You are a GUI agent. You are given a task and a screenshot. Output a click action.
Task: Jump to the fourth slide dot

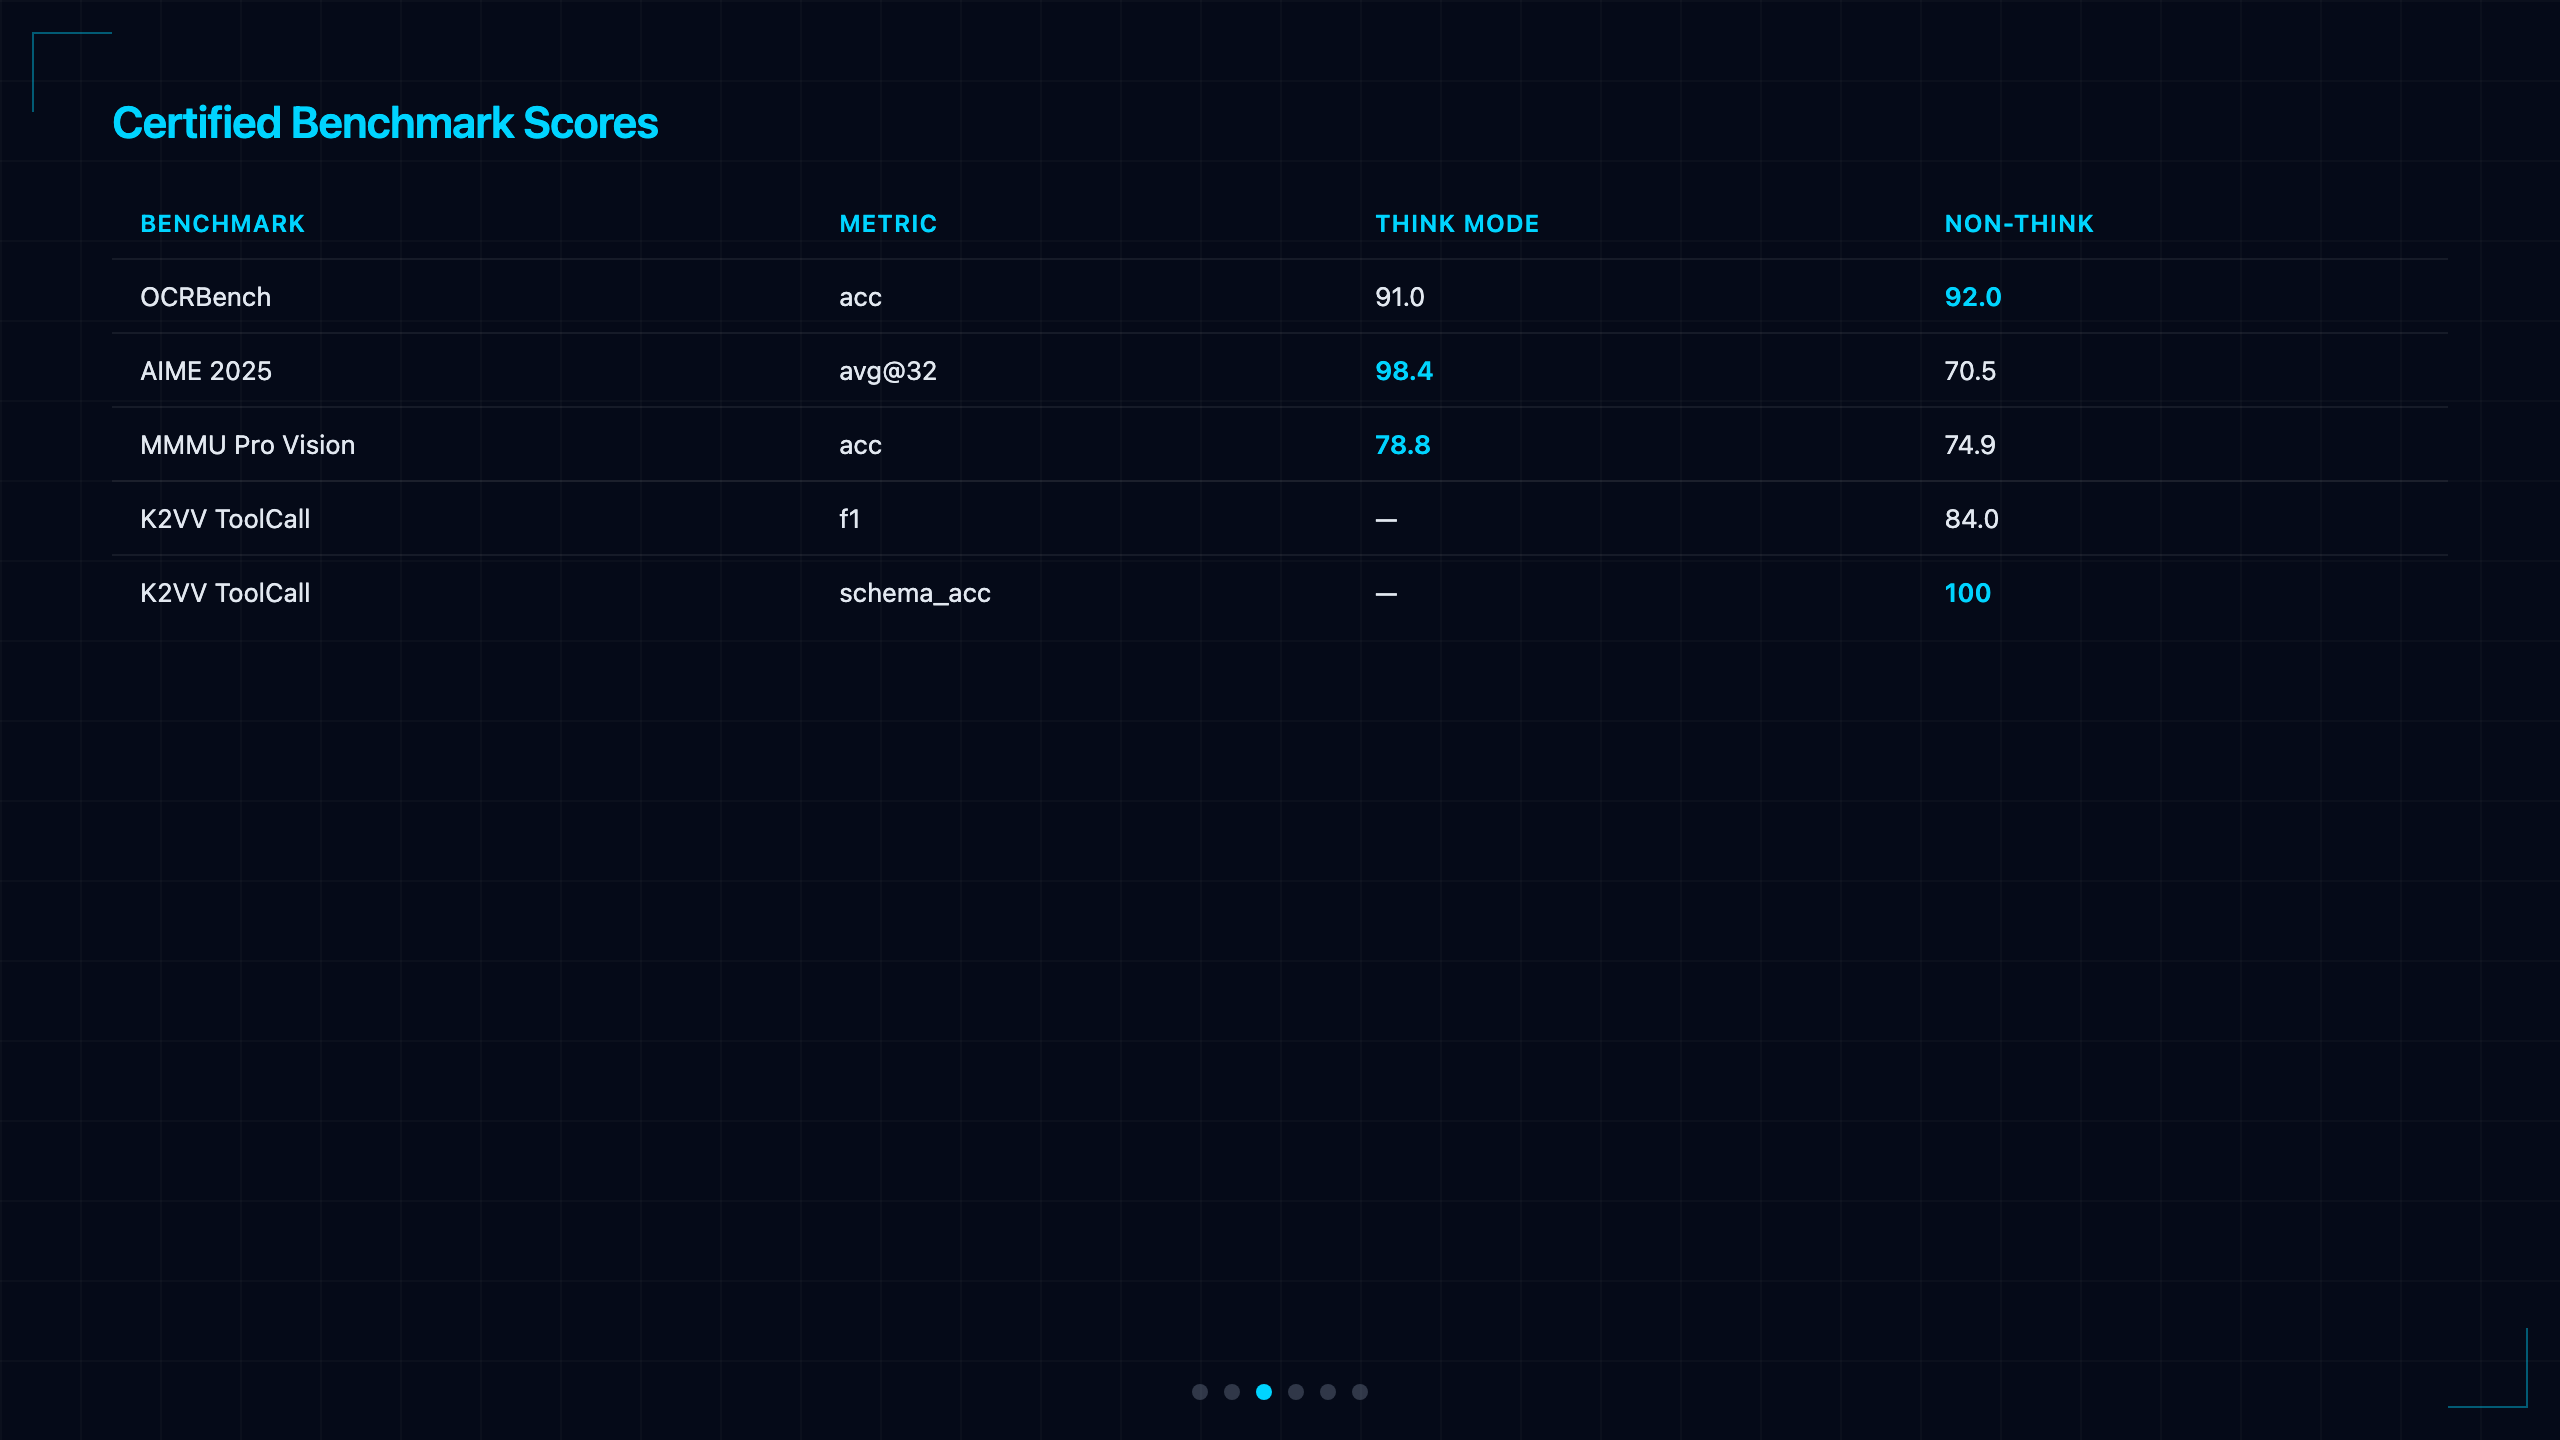[1296, 1392]
